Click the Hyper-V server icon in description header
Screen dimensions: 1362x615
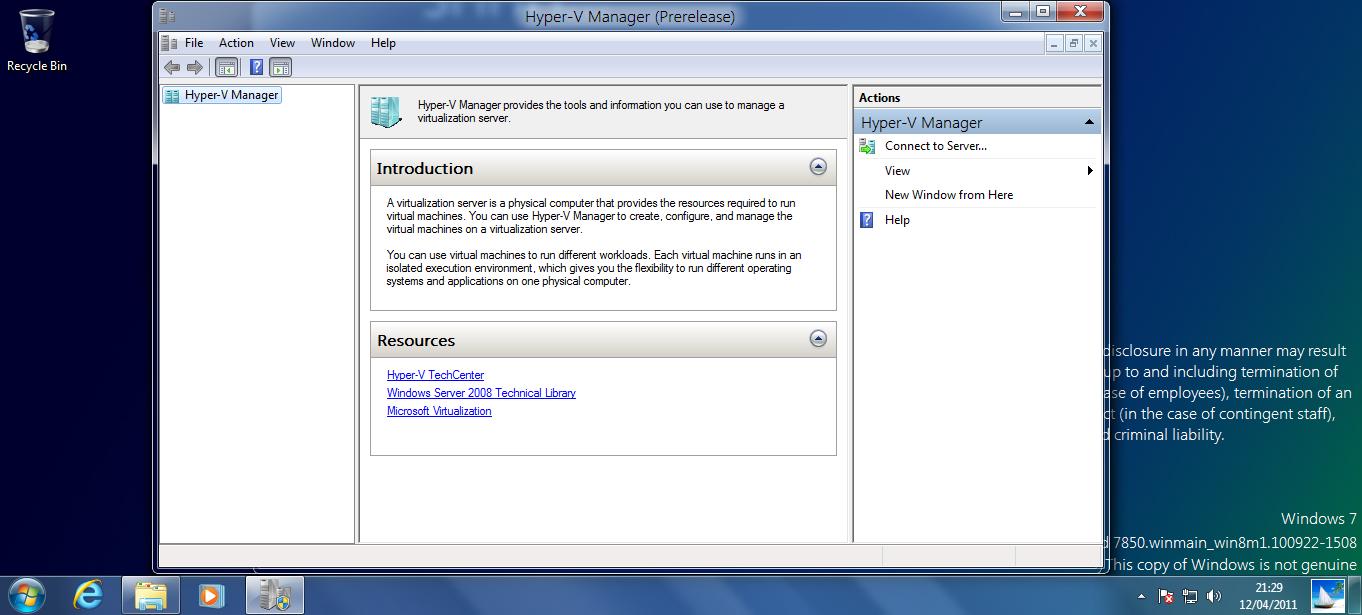click(x=386, y=111)
